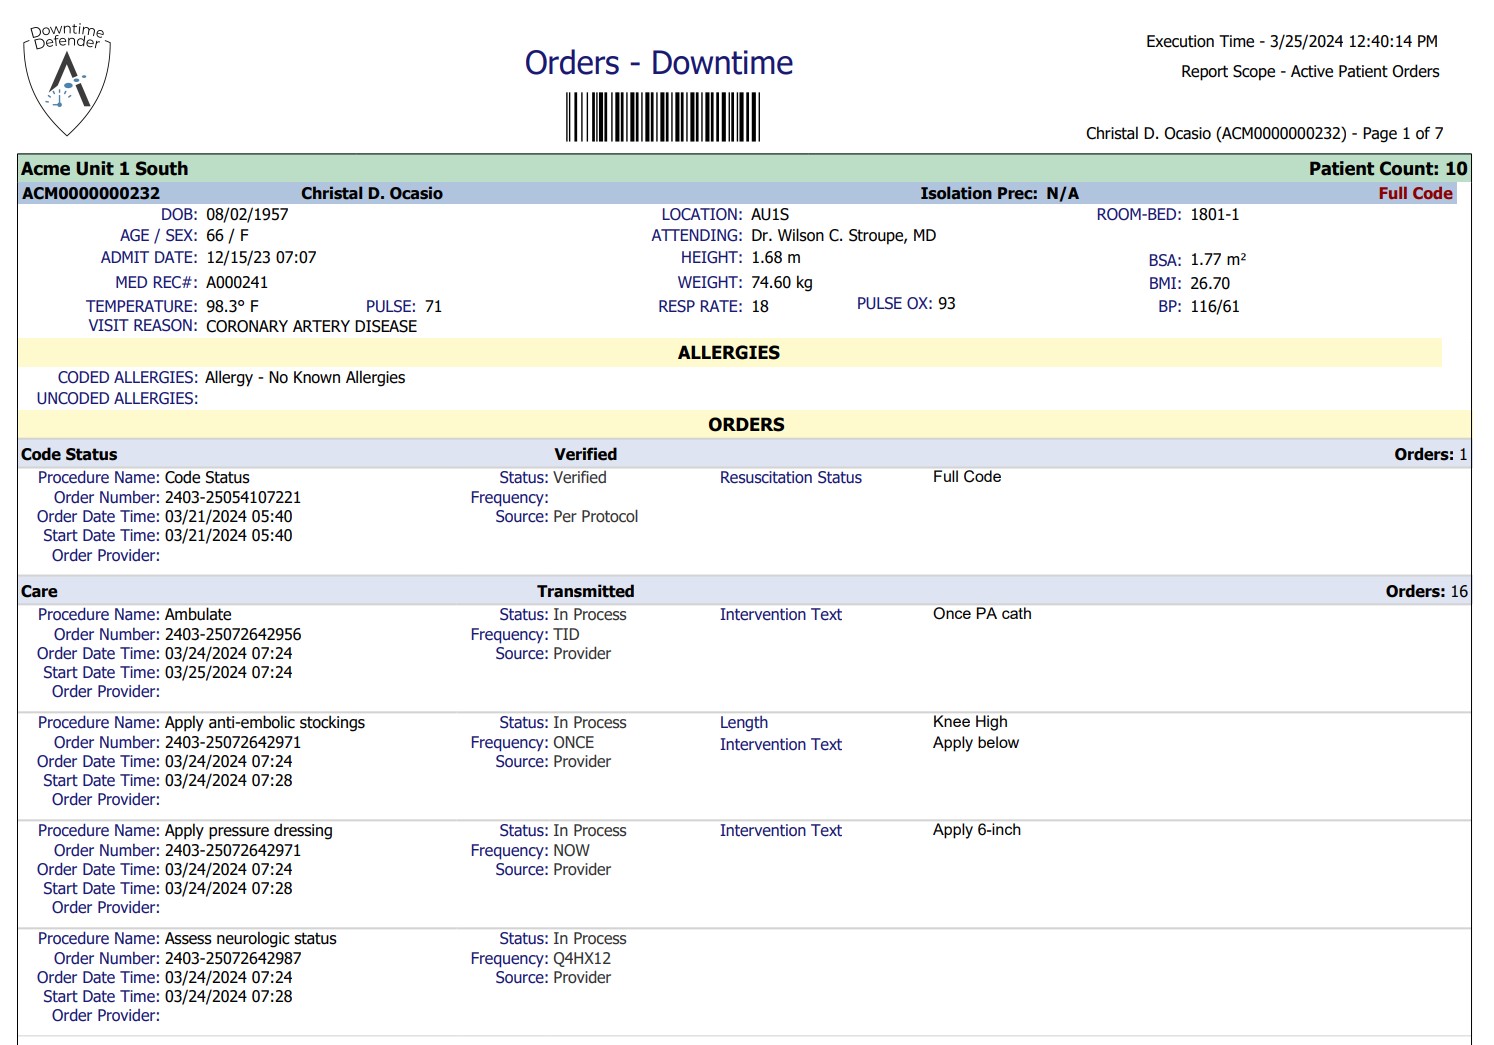The width and height of the screenshot is (1494, 1045).
Task: Click the red Full Code label
Action: coord(1414,194)
